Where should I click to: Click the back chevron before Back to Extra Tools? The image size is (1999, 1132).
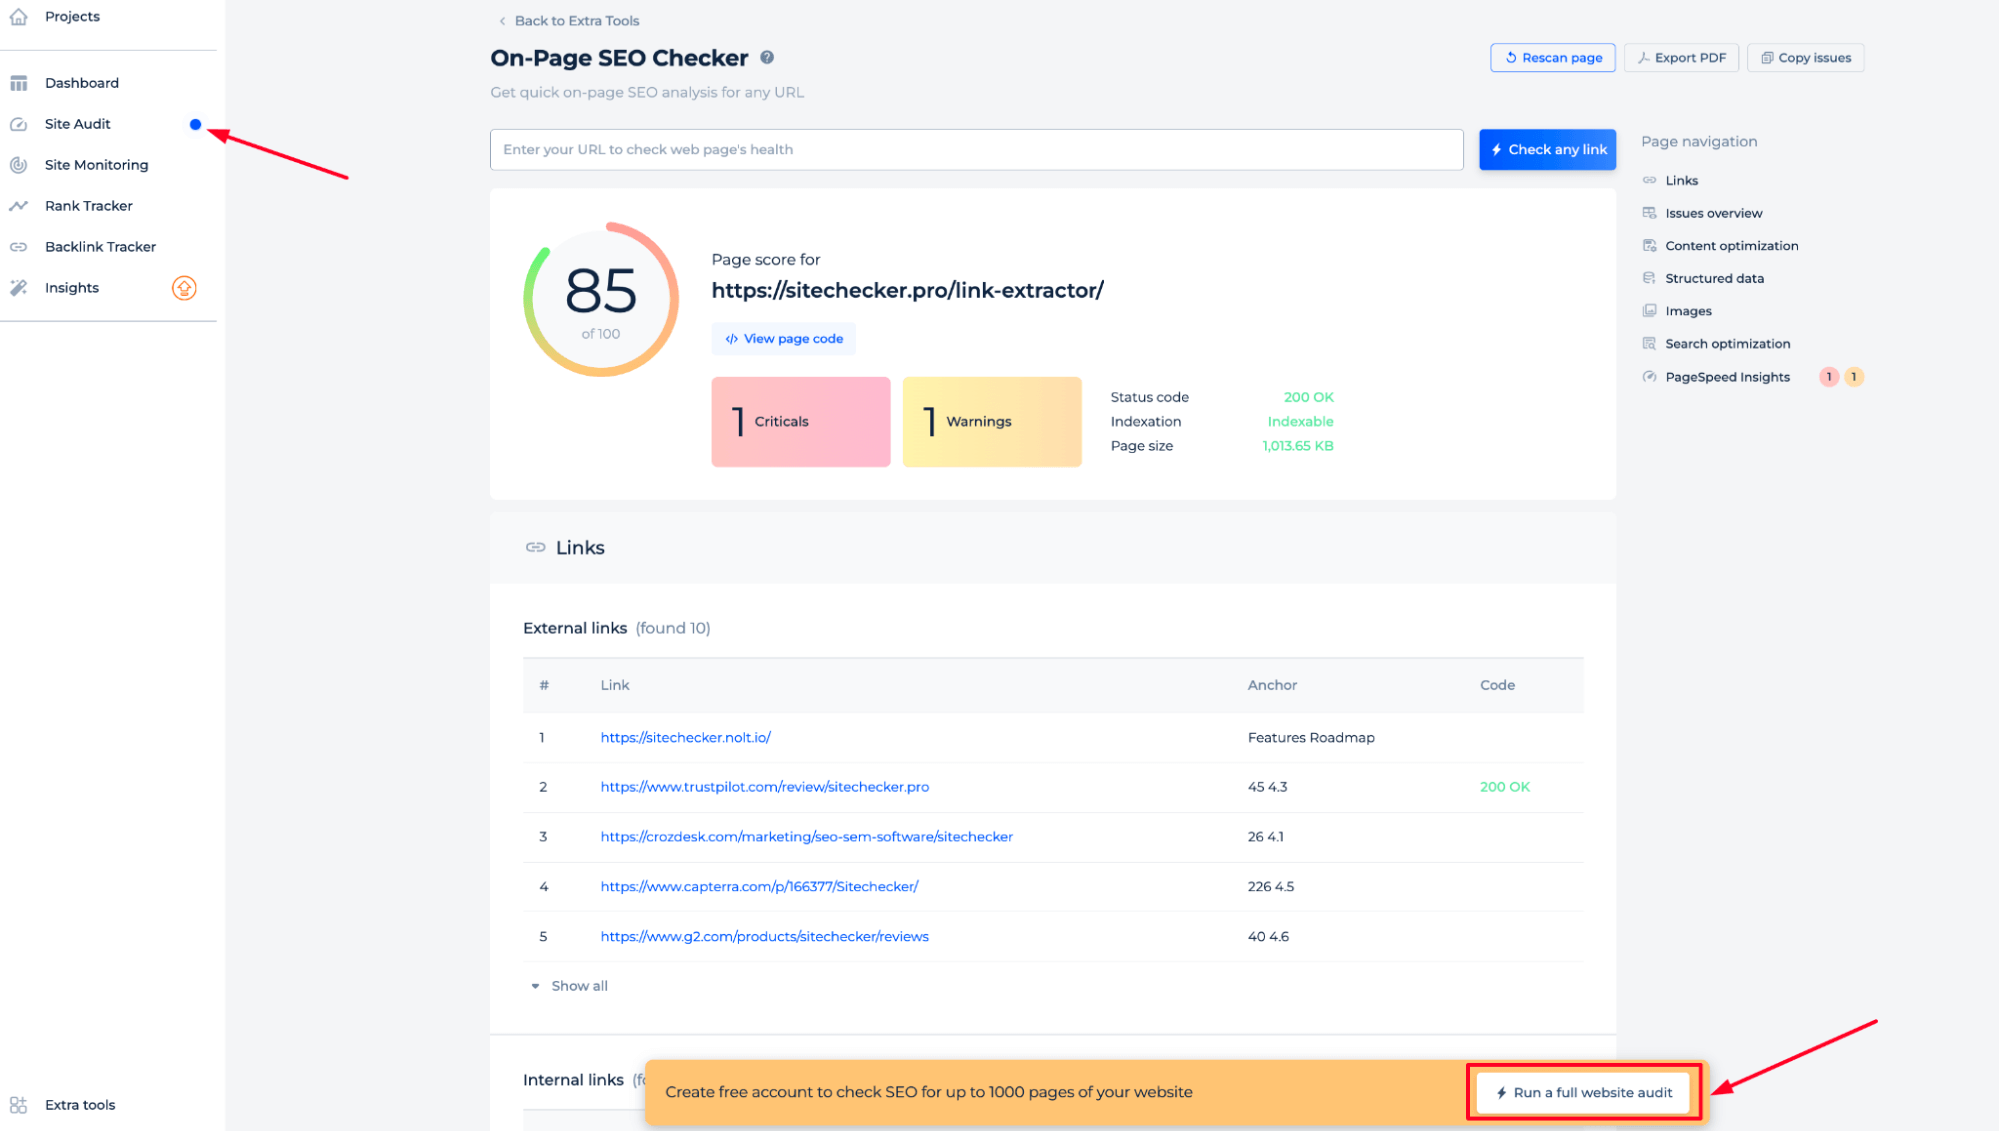pyautogui.click(x=502, y=21)
